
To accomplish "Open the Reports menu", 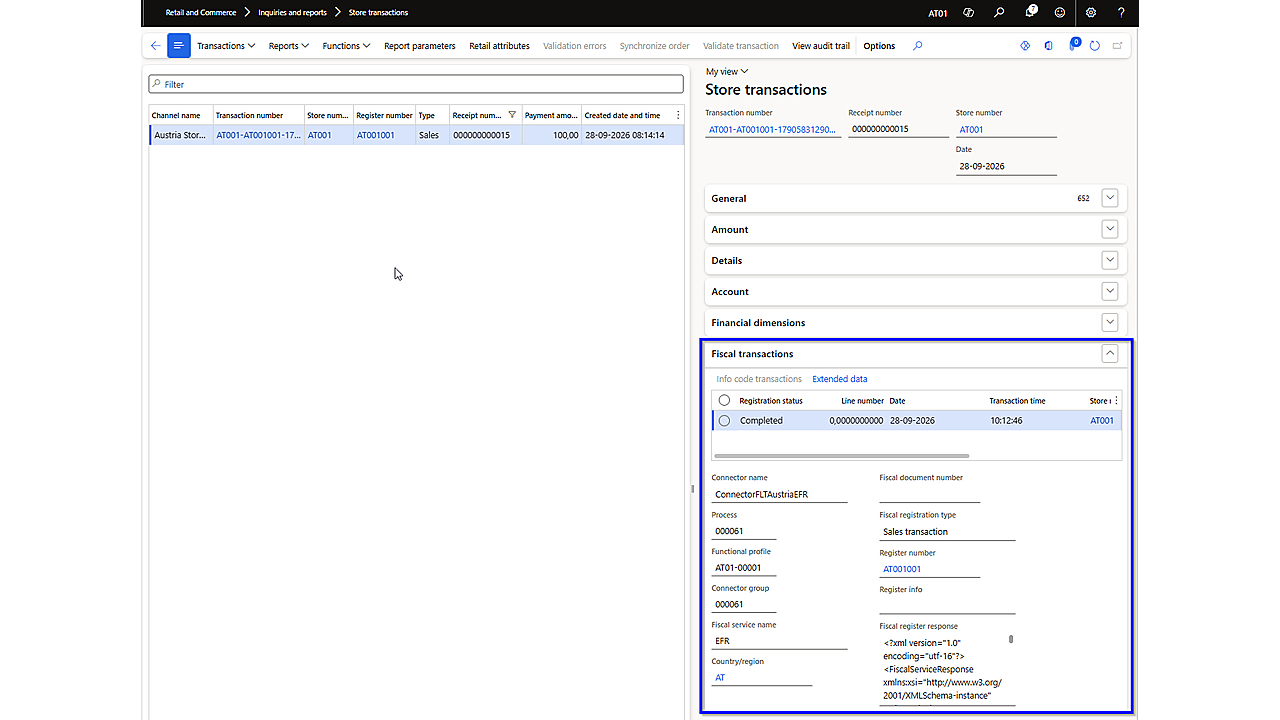I will coord(289,46).
